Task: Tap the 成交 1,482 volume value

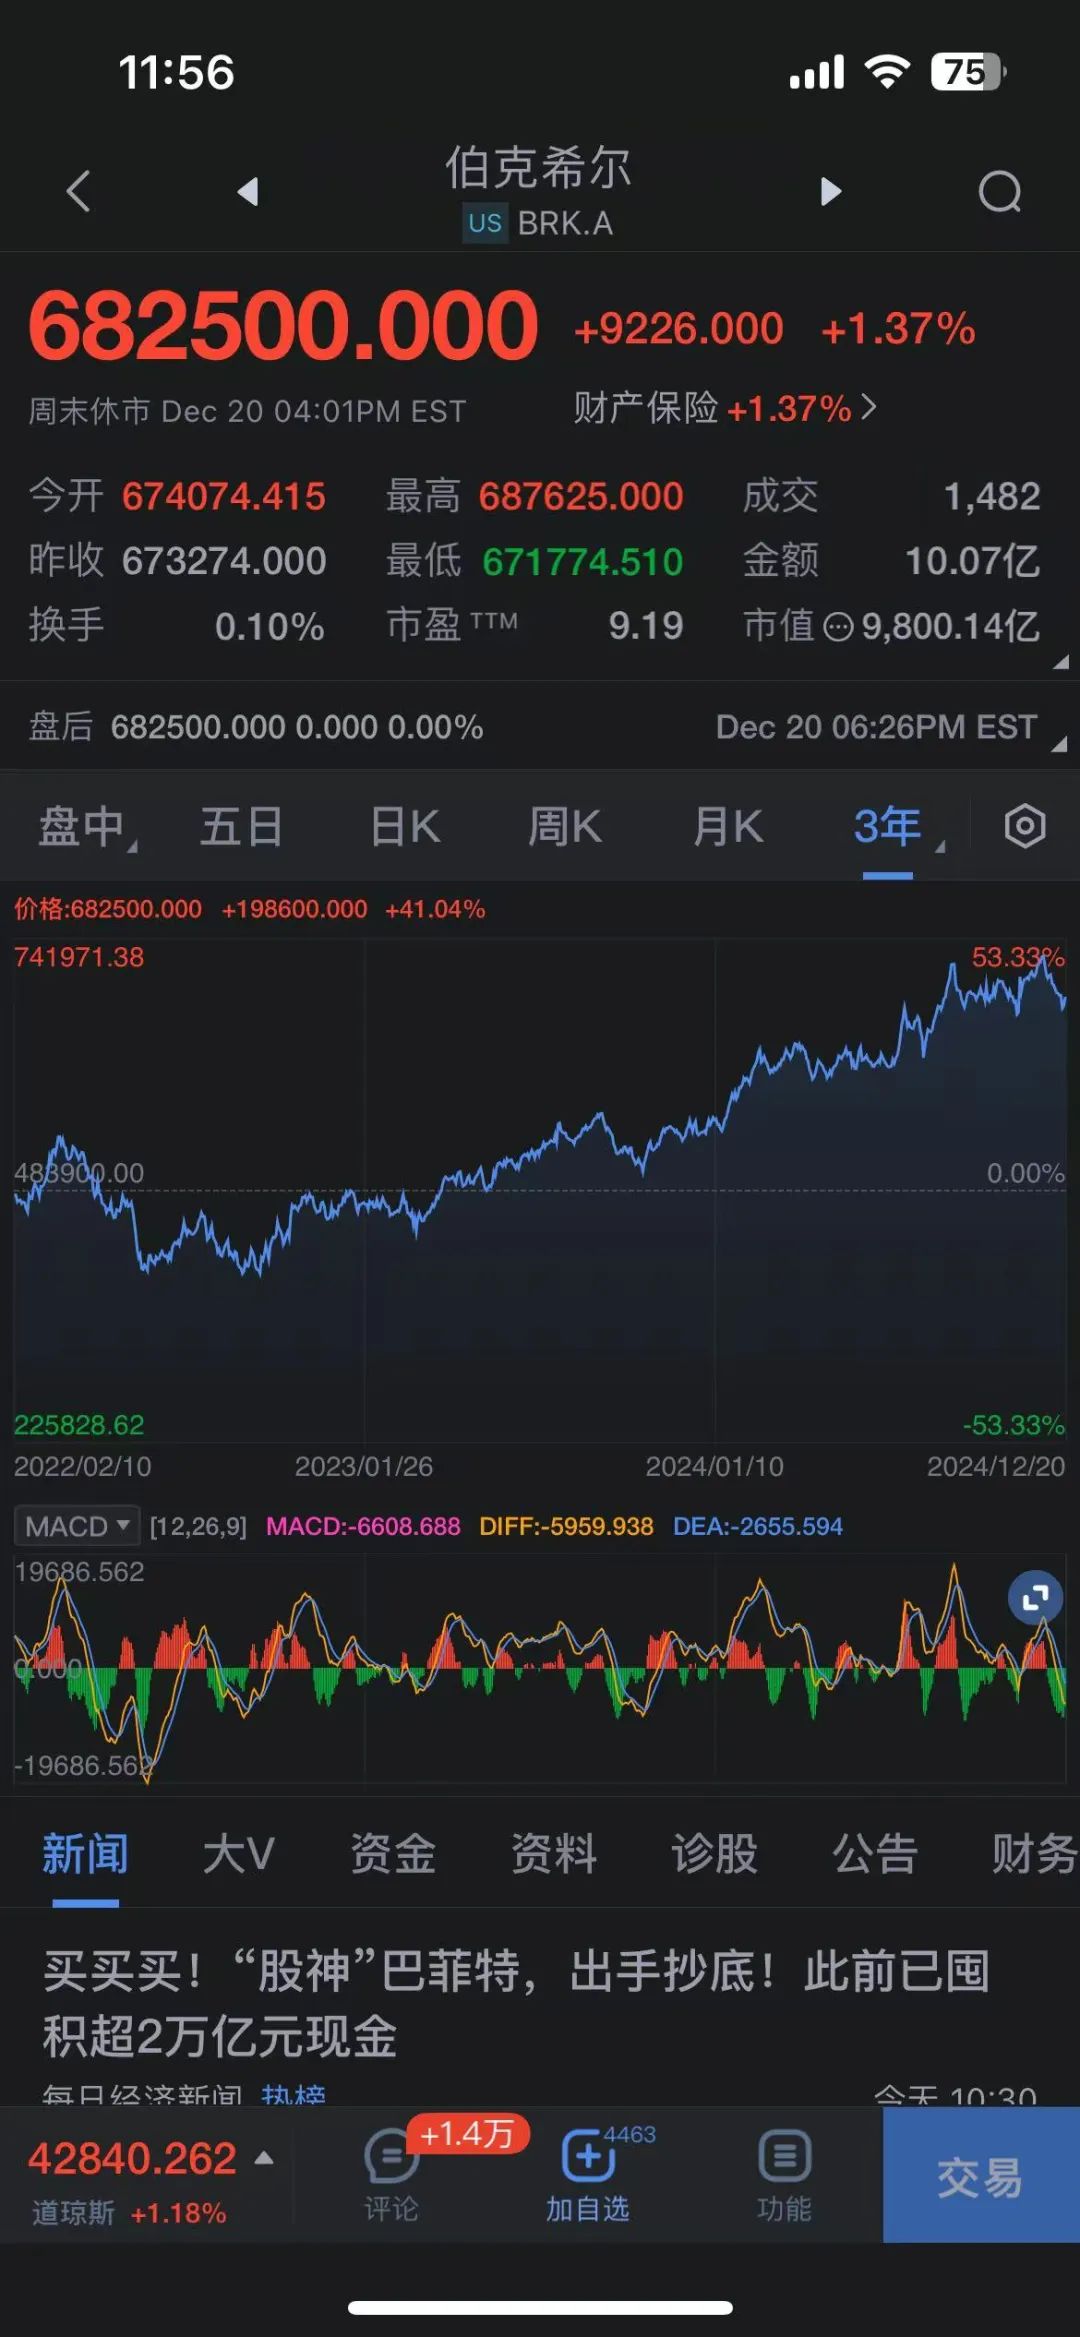Action: (x=992, y=497)
